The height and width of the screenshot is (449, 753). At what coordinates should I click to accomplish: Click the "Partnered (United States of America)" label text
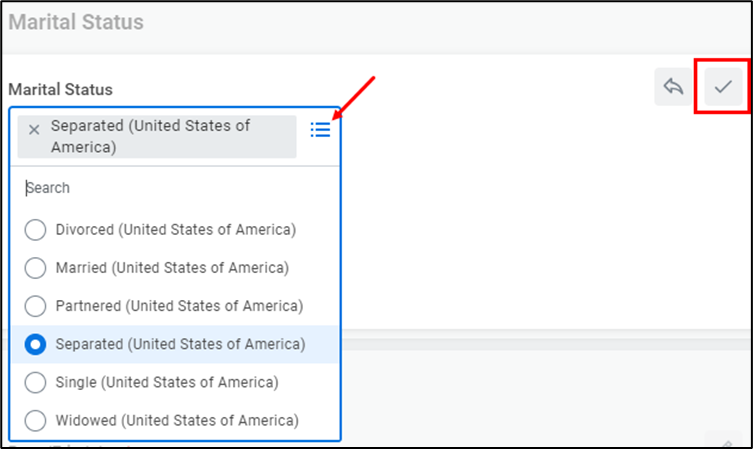point(179,306)
